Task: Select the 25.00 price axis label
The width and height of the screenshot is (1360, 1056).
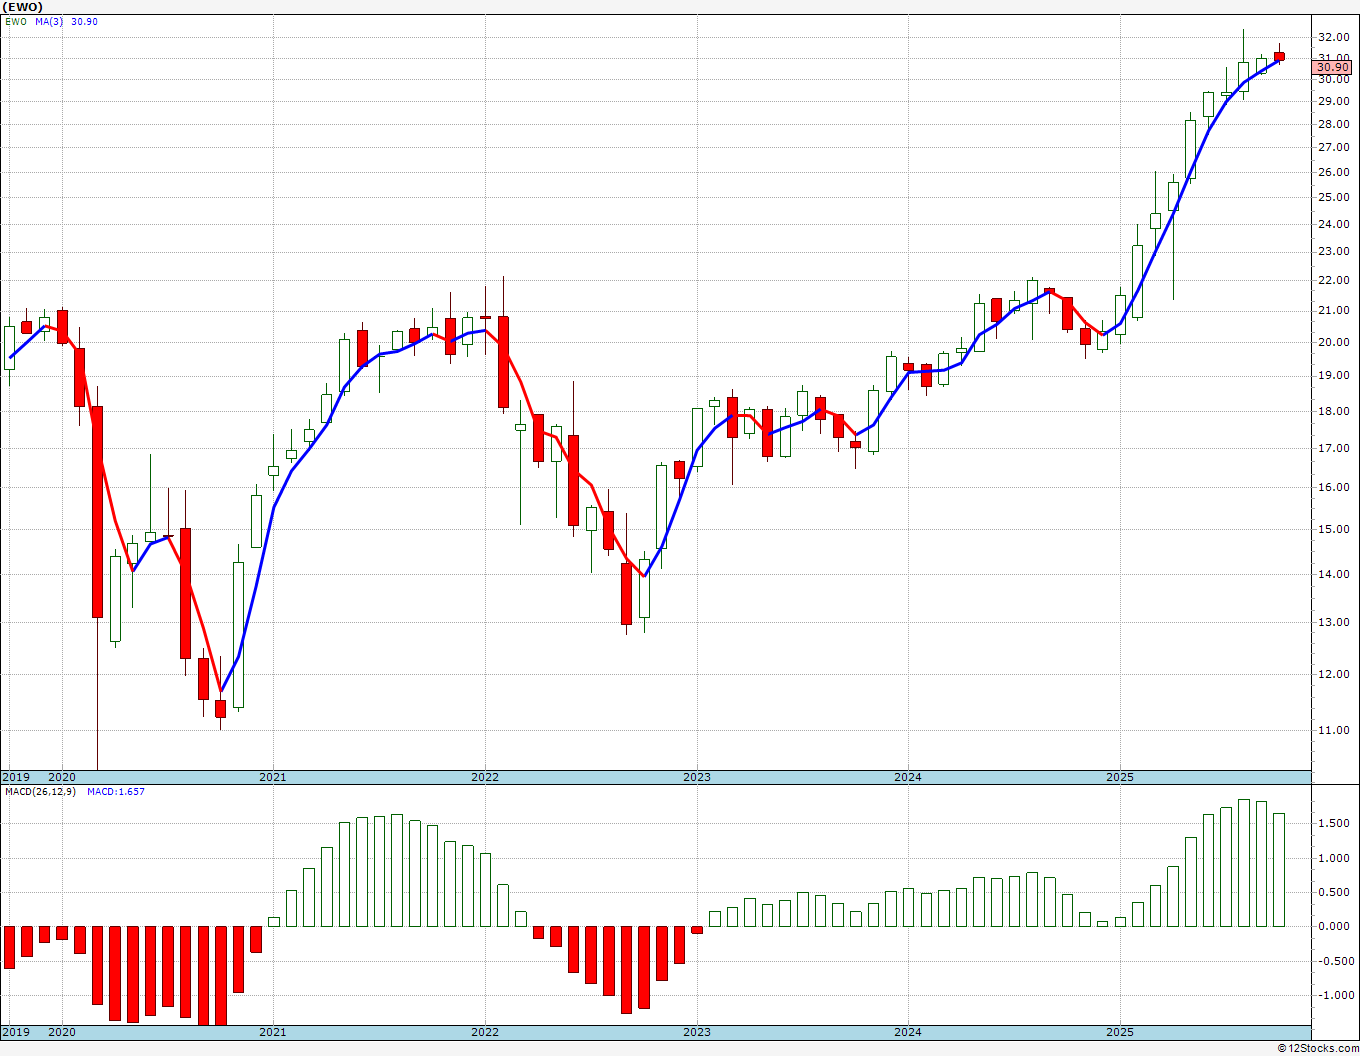Action: 1334,197
